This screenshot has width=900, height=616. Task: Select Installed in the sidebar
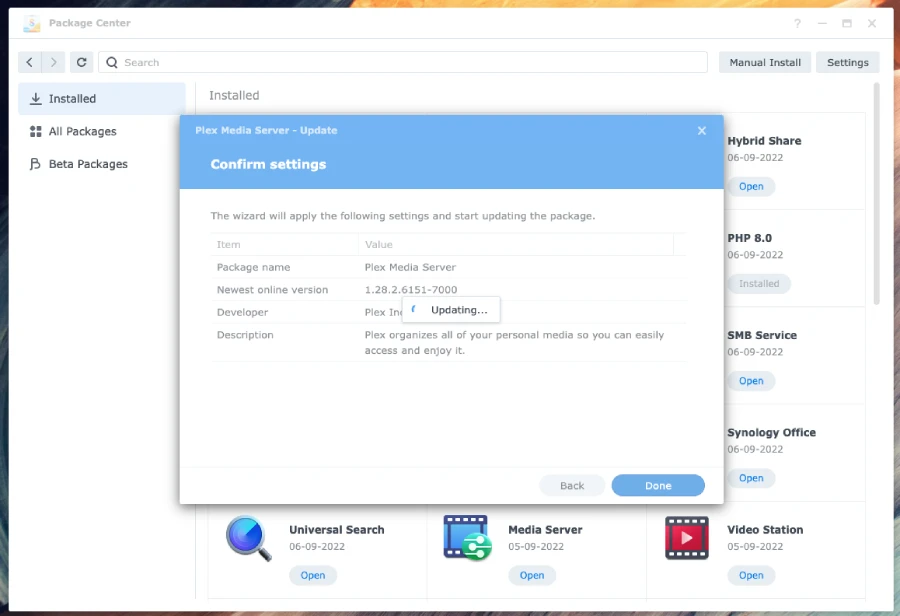coord(102,99)
